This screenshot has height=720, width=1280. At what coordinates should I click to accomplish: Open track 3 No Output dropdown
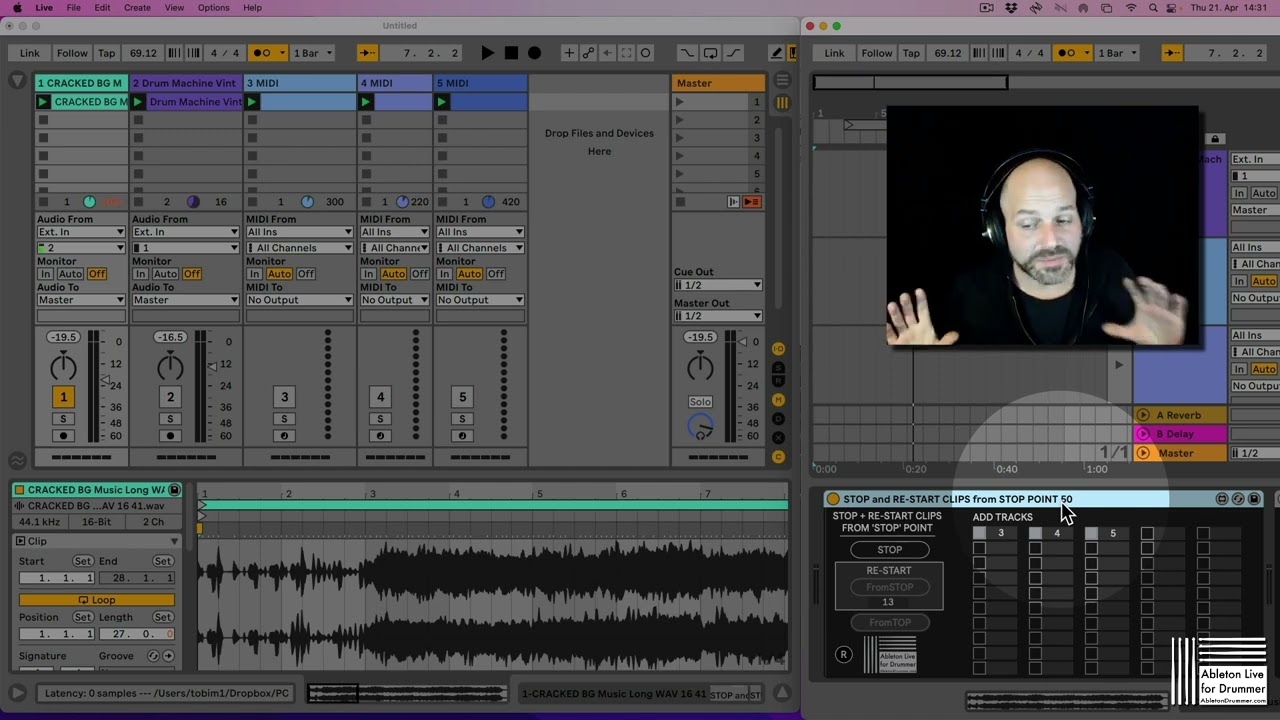click(x=300, y=300)
